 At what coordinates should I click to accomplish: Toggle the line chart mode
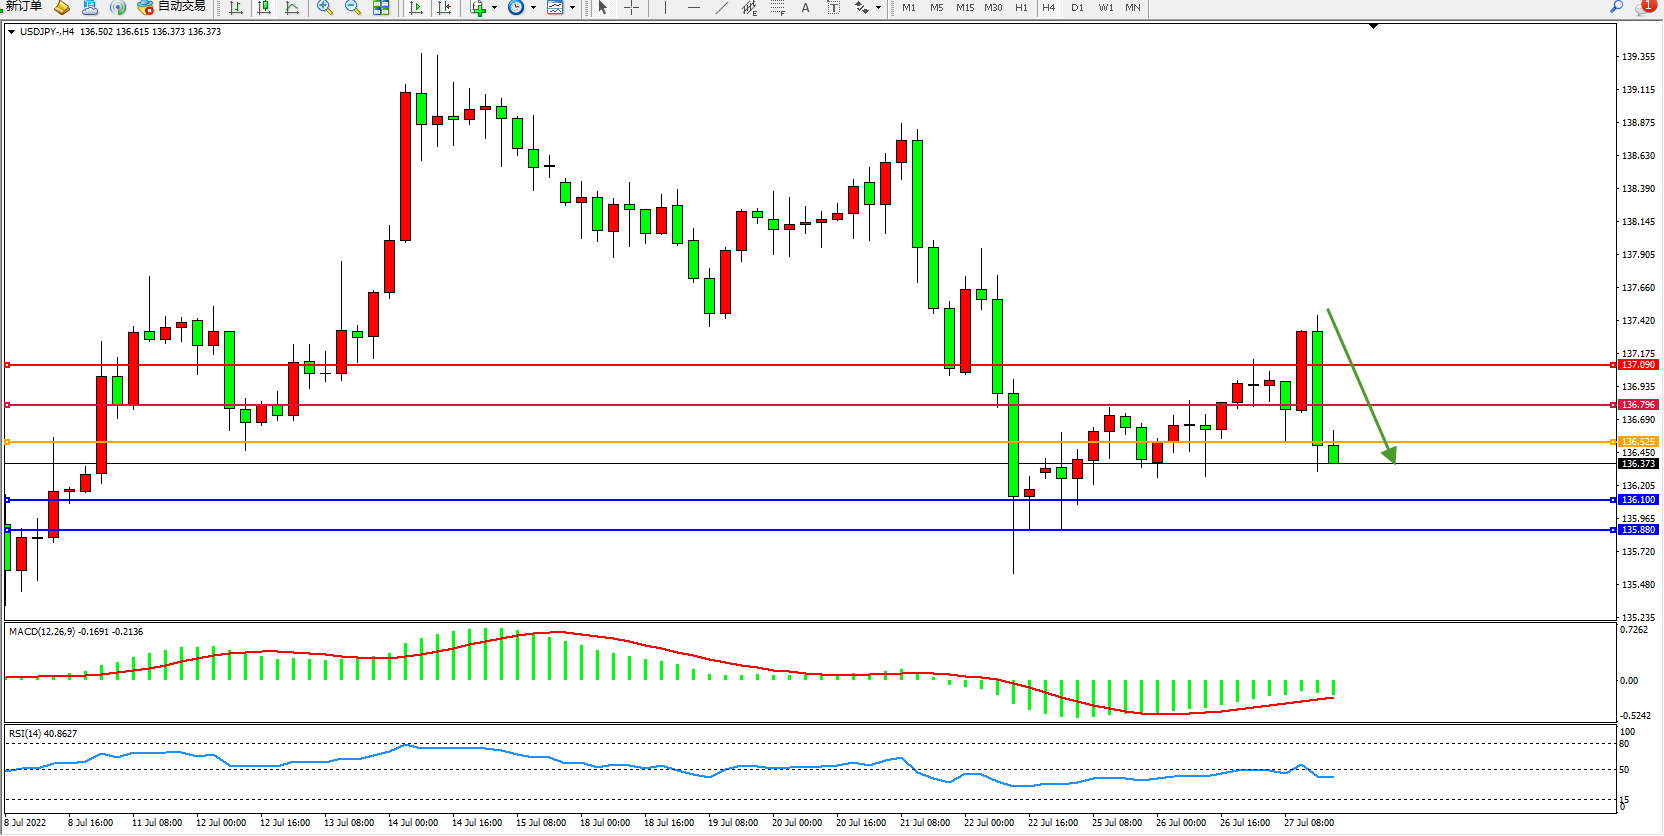292,8
